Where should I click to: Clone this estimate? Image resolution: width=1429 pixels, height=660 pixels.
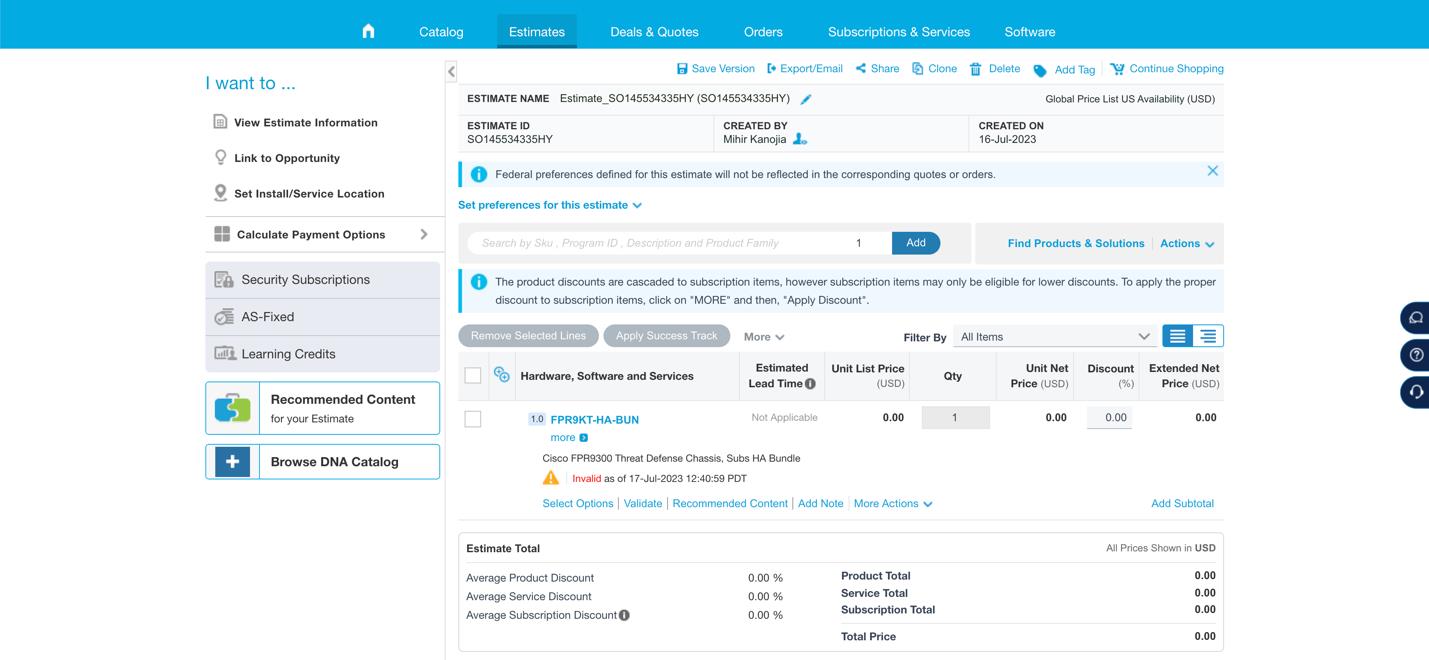[934, 68]
